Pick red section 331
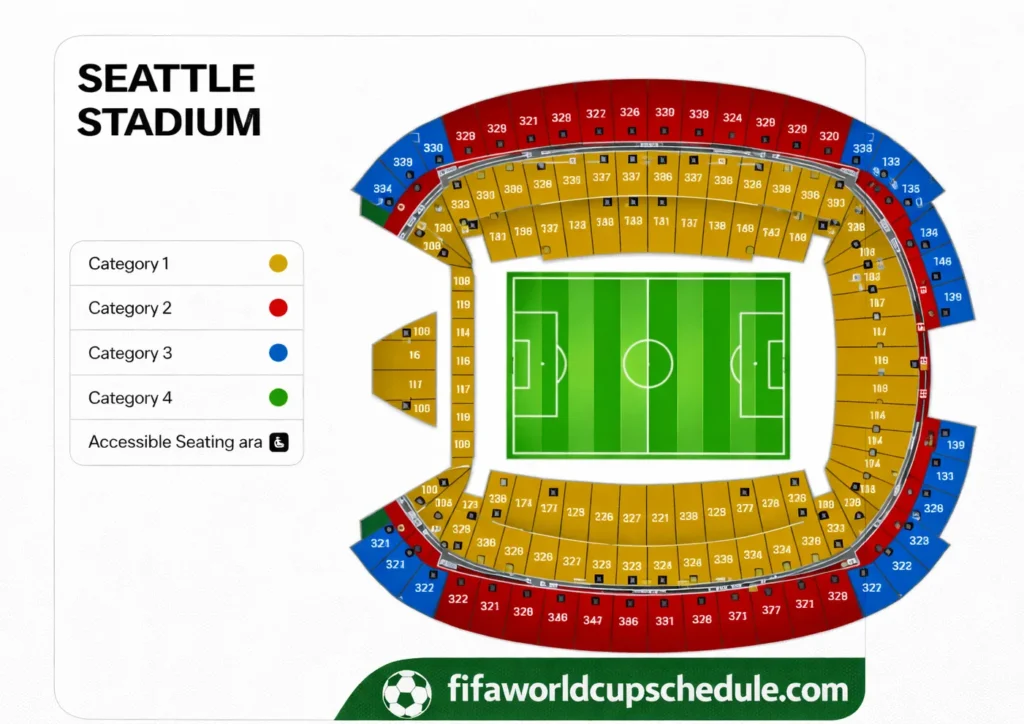Viewport: 1024px width, 724px height. pos(664,621)
